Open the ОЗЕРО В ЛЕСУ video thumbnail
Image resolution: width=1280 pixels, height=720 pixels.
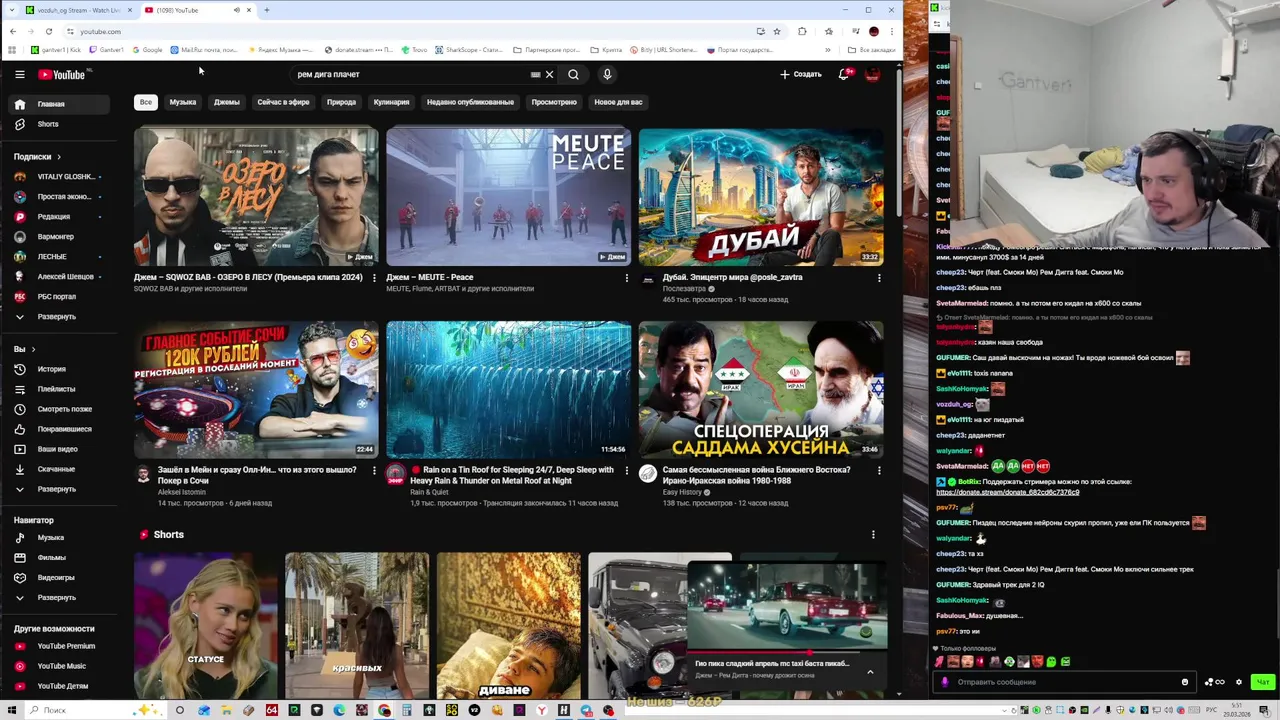pyautogui.click(x=256, y=196)
